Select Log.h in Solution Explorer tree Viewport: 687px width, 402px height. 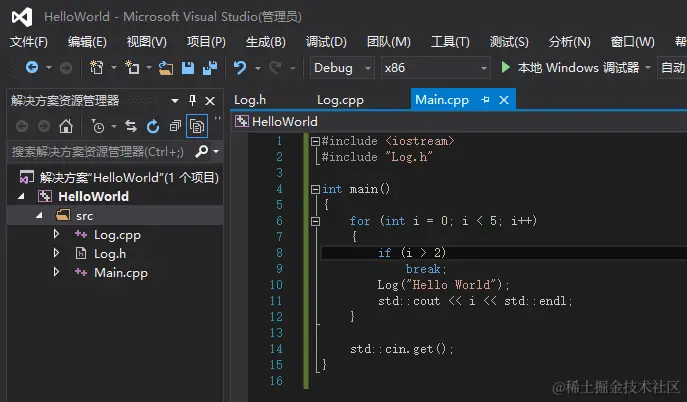coord(110,254)
